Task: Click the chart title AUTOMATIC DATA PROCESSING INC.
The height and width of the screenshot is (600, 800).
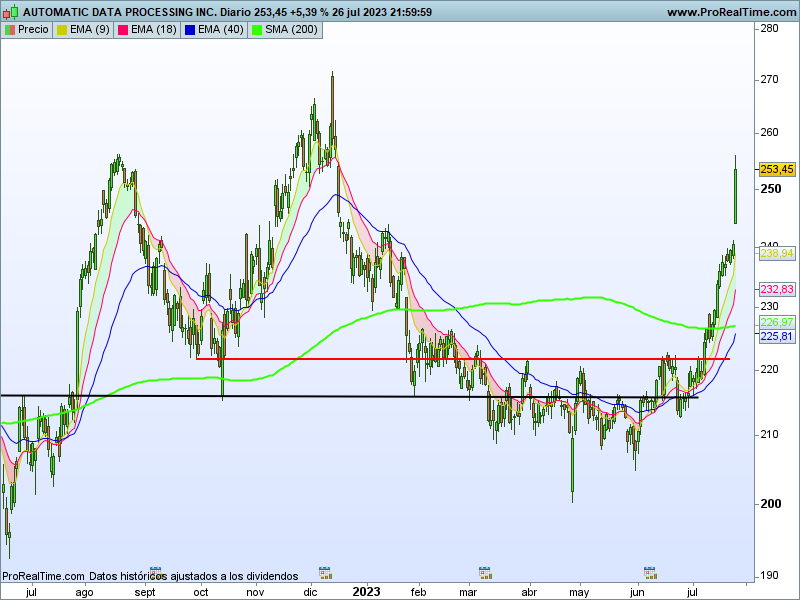Action: [x=120, y=12]
